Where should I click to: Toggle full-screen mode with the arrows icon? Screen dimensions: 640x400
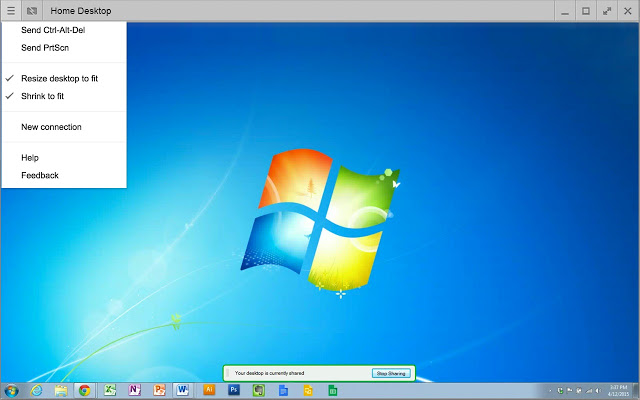click(x=607, y=11)
